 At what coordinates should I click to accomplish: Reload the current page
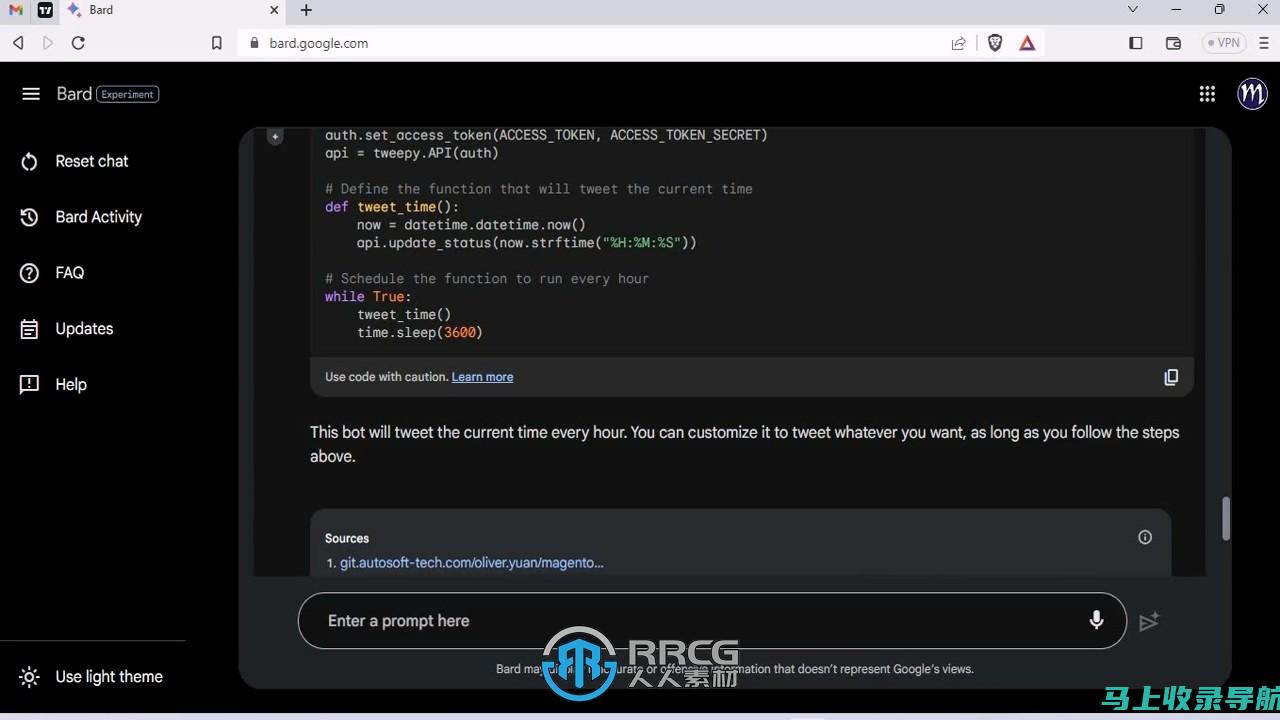point(78,43)
